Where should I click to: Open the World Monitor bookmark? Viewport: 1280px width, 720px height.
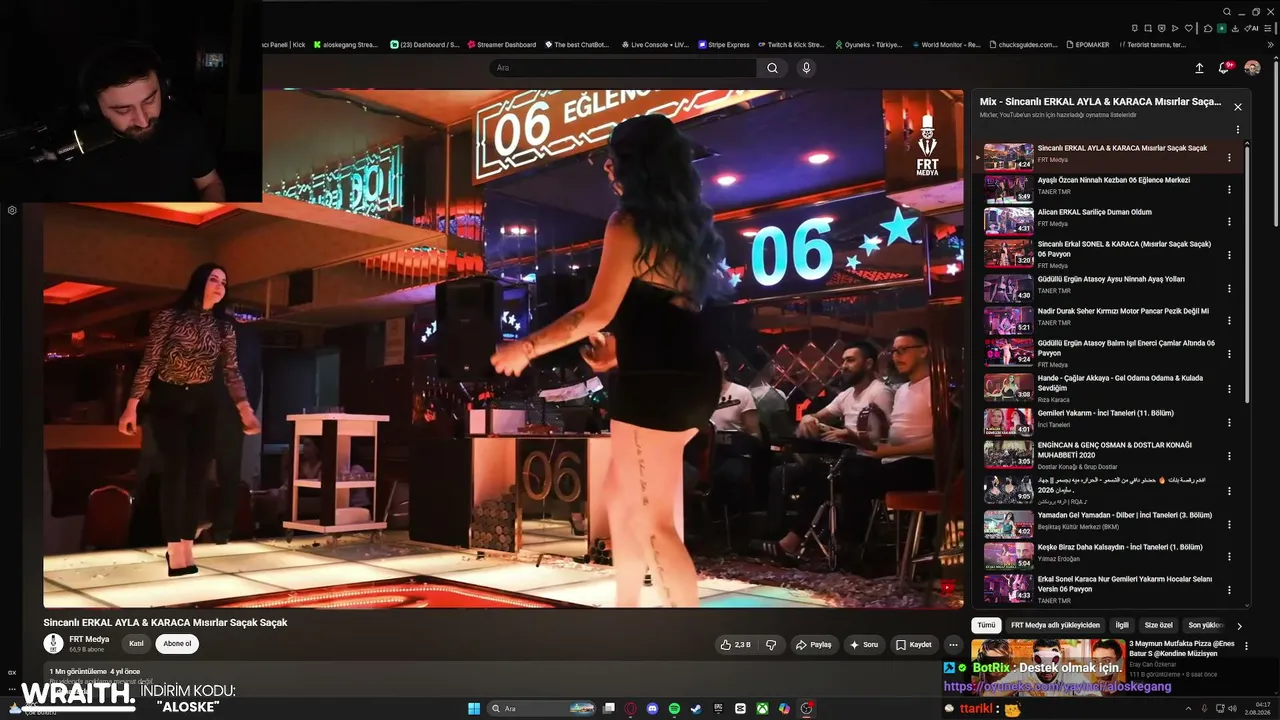point(945,45)
